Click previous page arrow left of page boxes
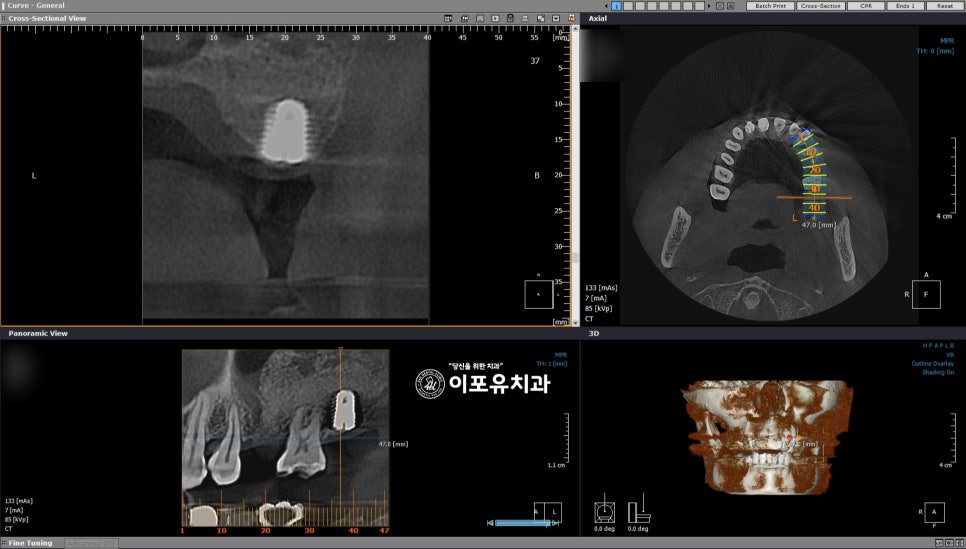 606,6
